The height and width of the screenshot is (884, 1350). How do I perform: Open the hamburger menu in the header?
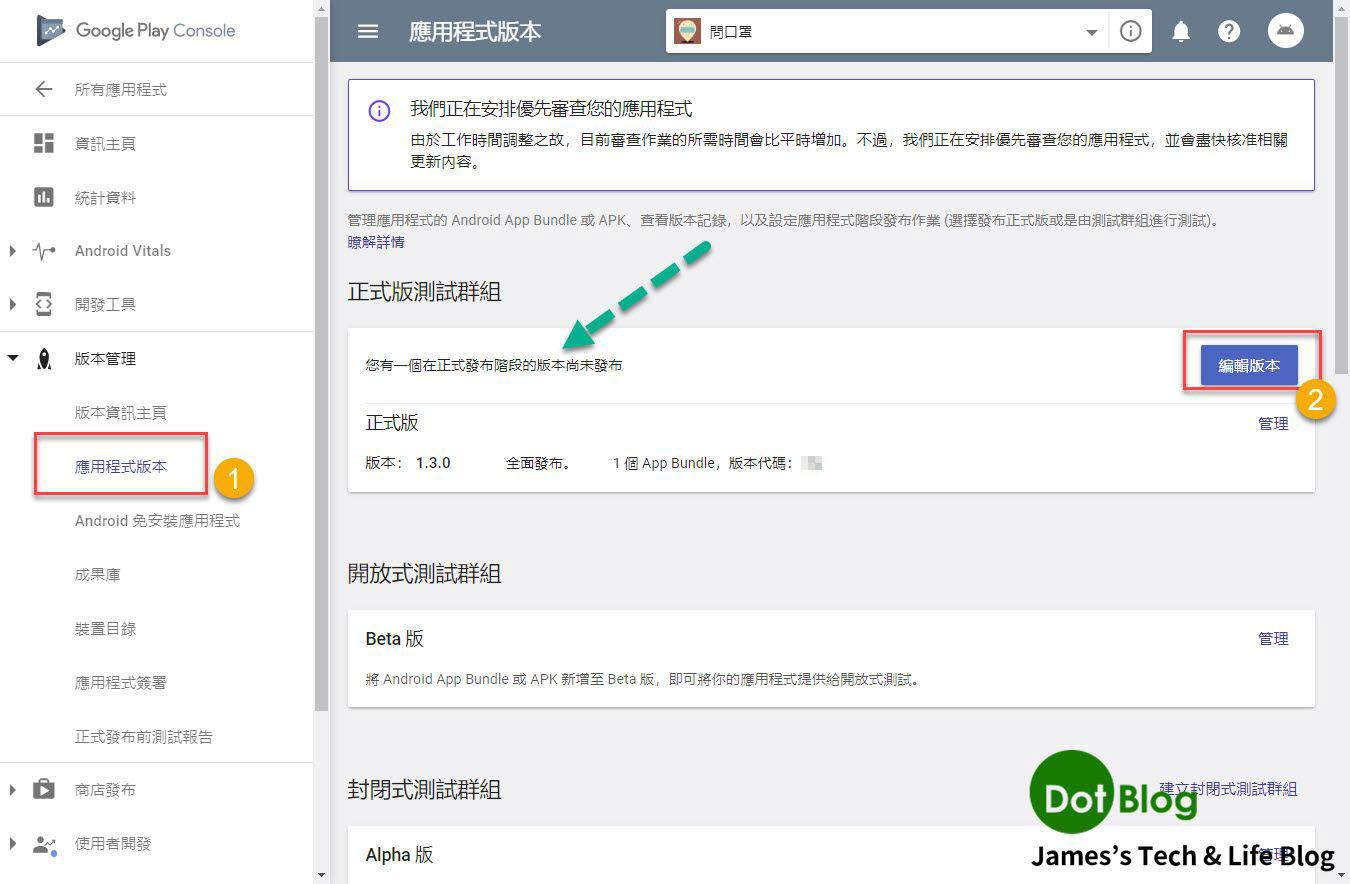[x=368, y=31]
